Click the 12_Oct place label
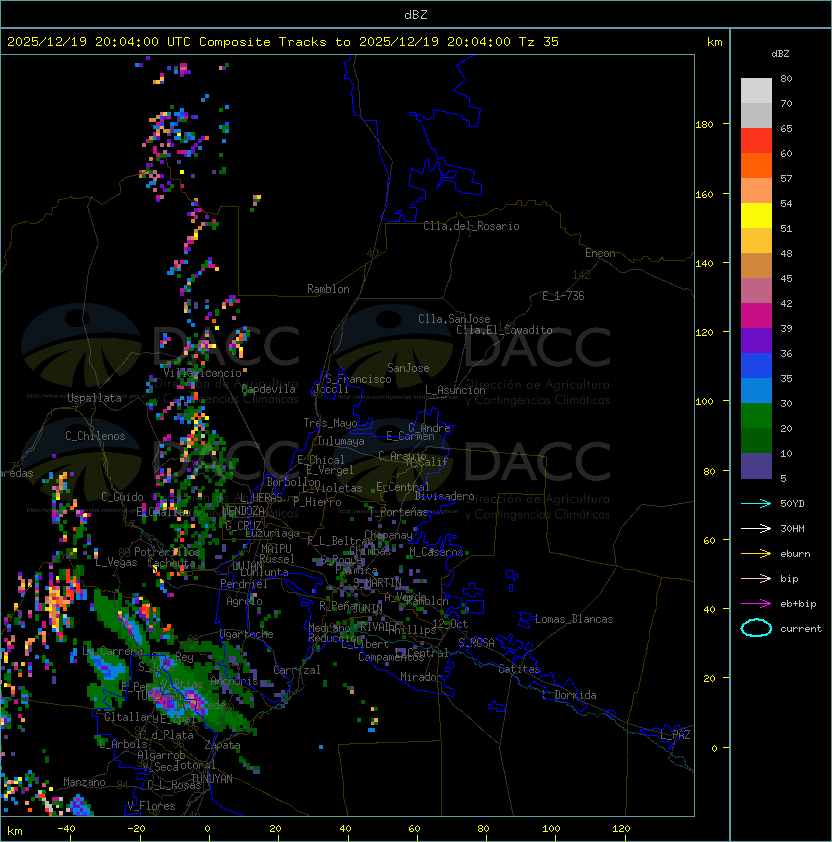 click(x=450, y=623)
